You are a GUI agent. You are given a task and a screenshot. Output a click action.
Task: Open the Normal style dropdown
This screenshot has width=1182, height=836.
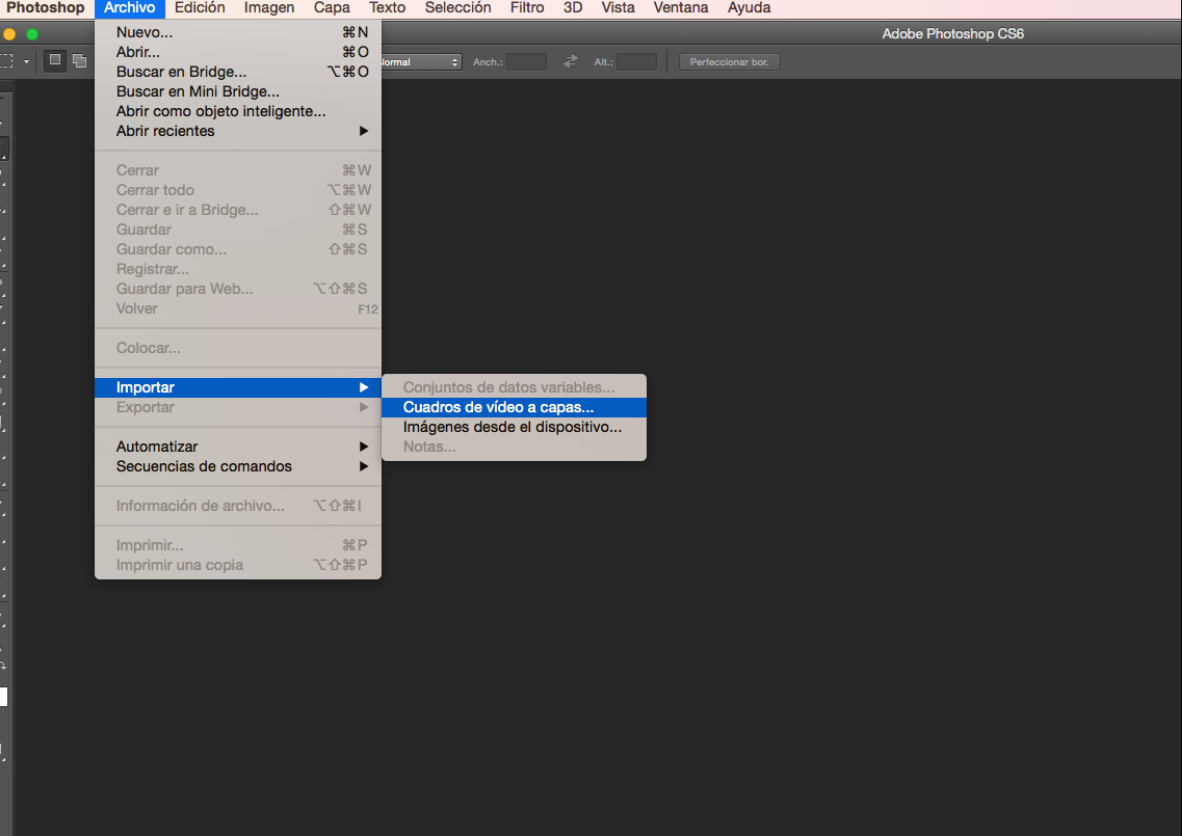[x=420, y=62]
